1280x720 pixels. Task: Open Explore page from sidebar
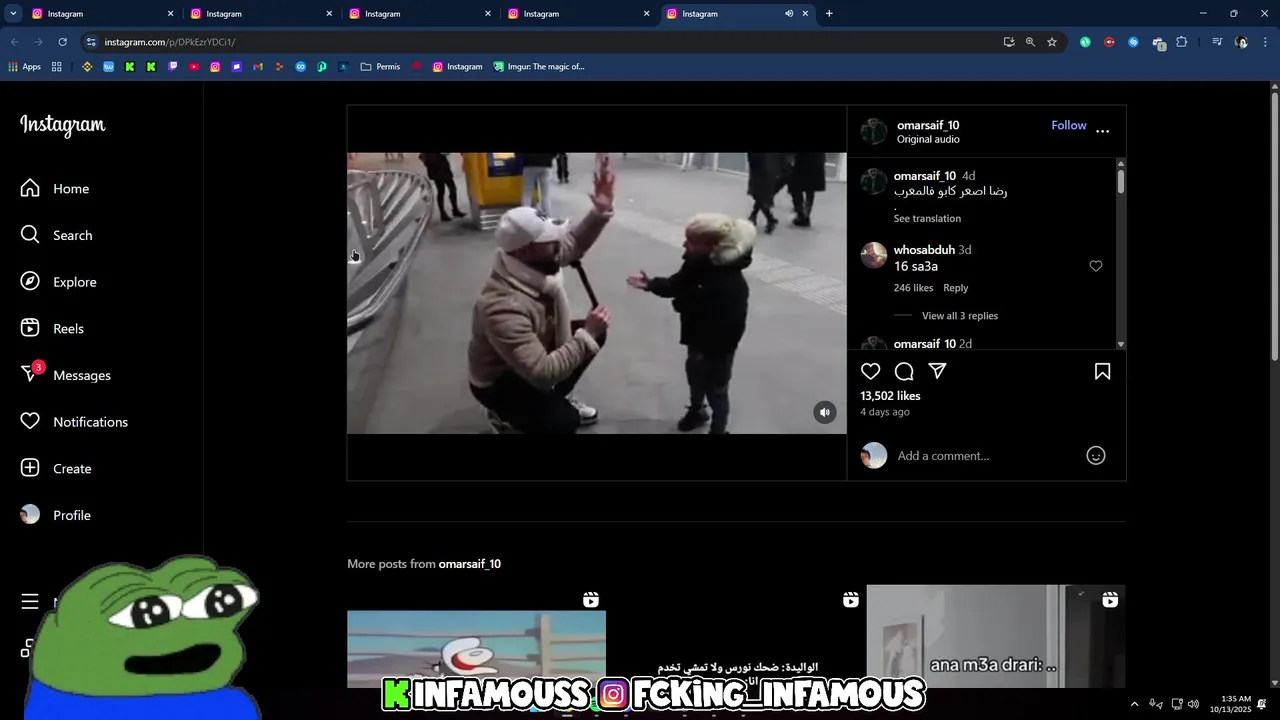pyautogui.click(x=58, y=282)
